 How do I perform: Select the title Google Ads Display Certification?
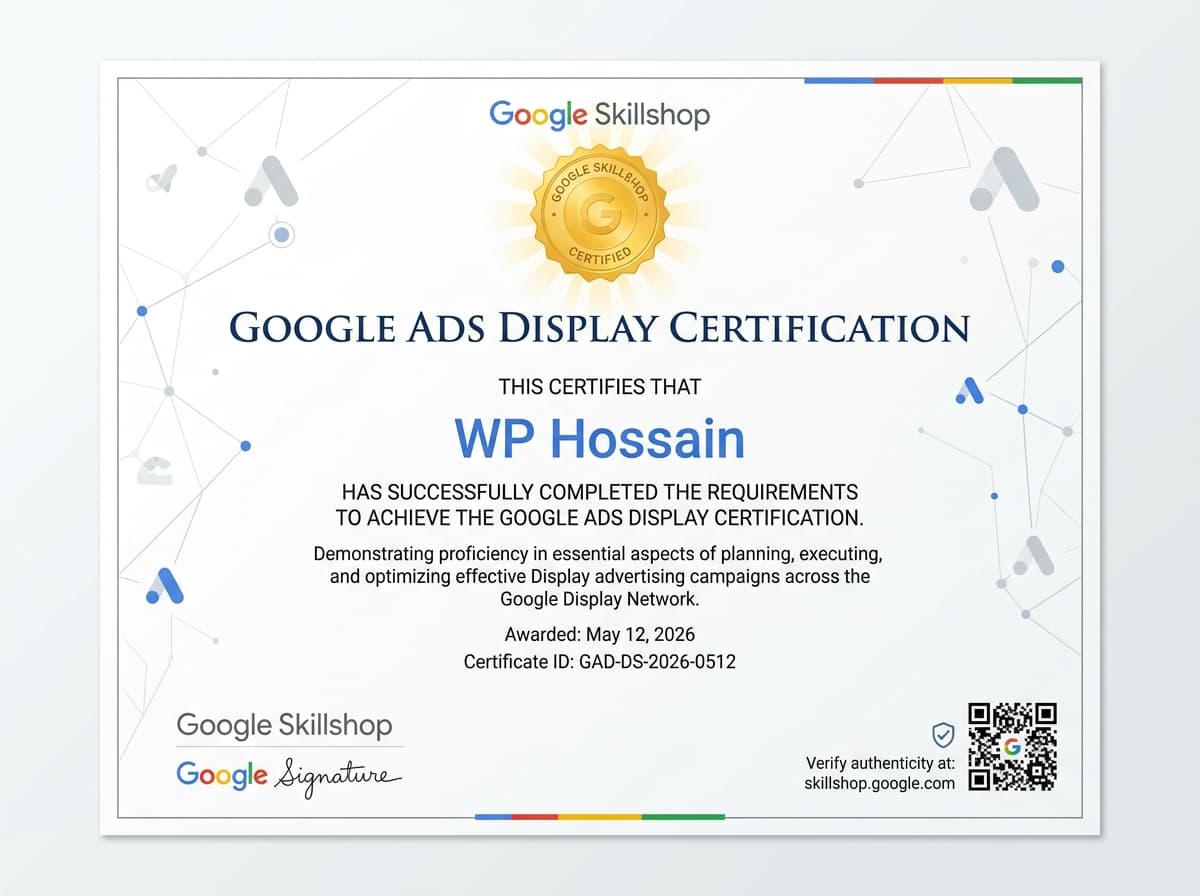click(599, 328)
